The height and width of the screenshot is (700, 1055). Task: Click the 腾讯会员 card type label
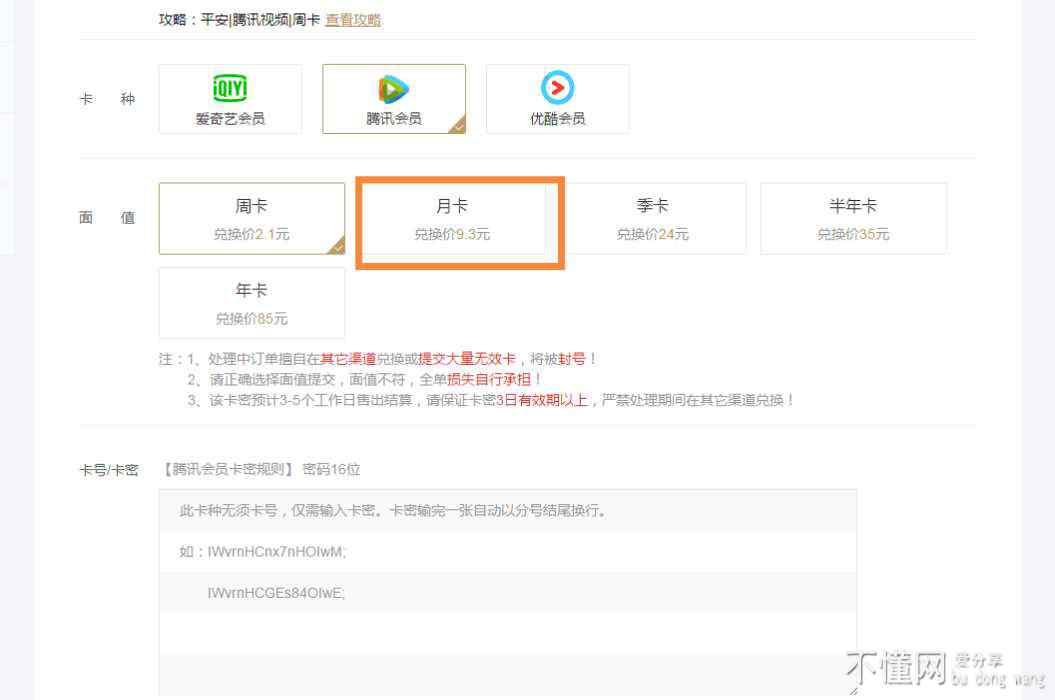(393, 118)
